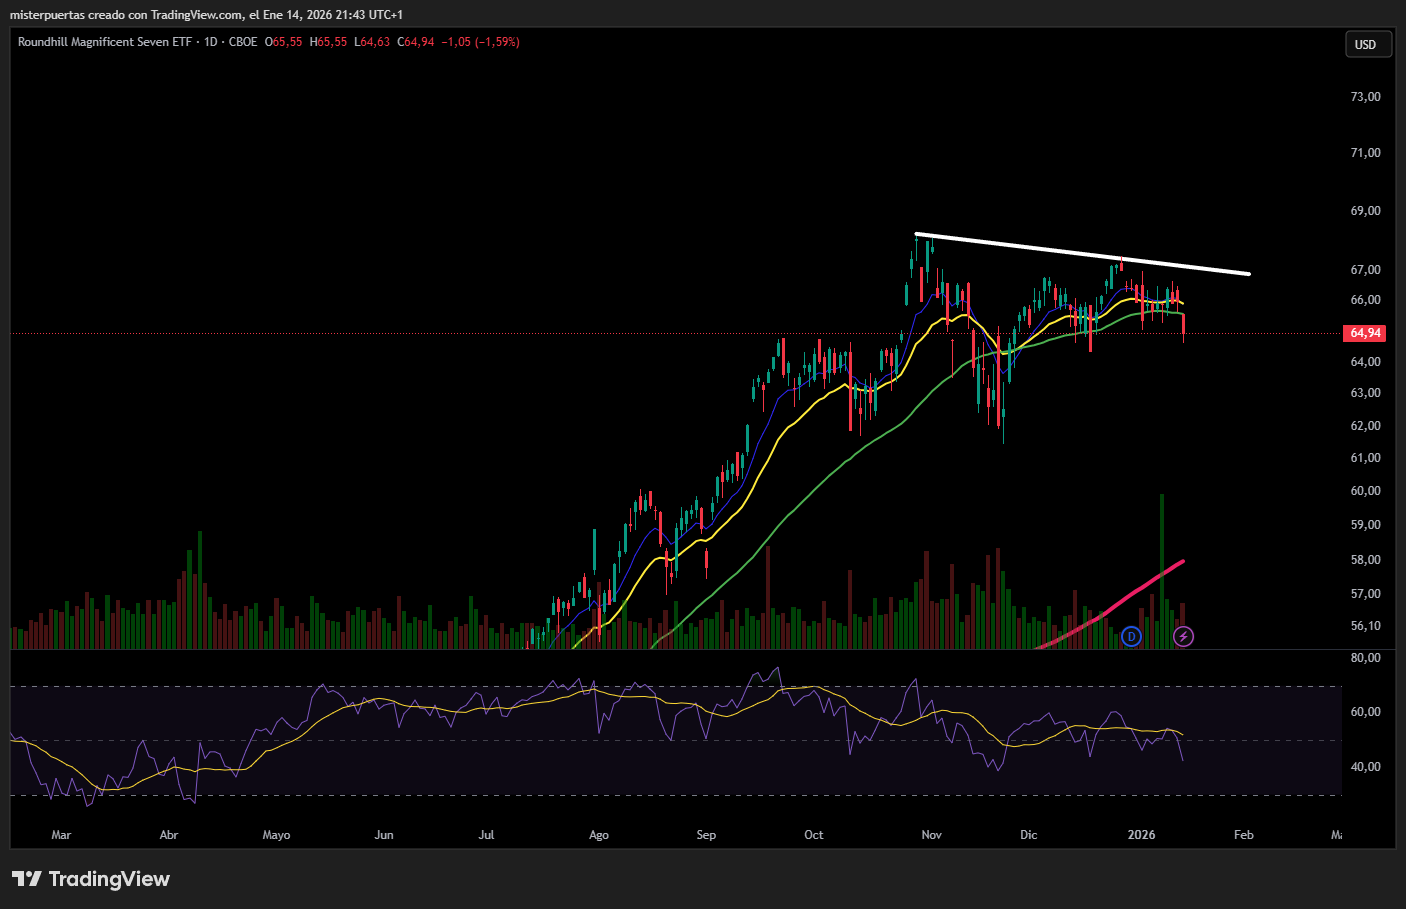This screenshot has width=1406, height=909.
Task: Click the Sep label on the time axis
Action: 706,835
